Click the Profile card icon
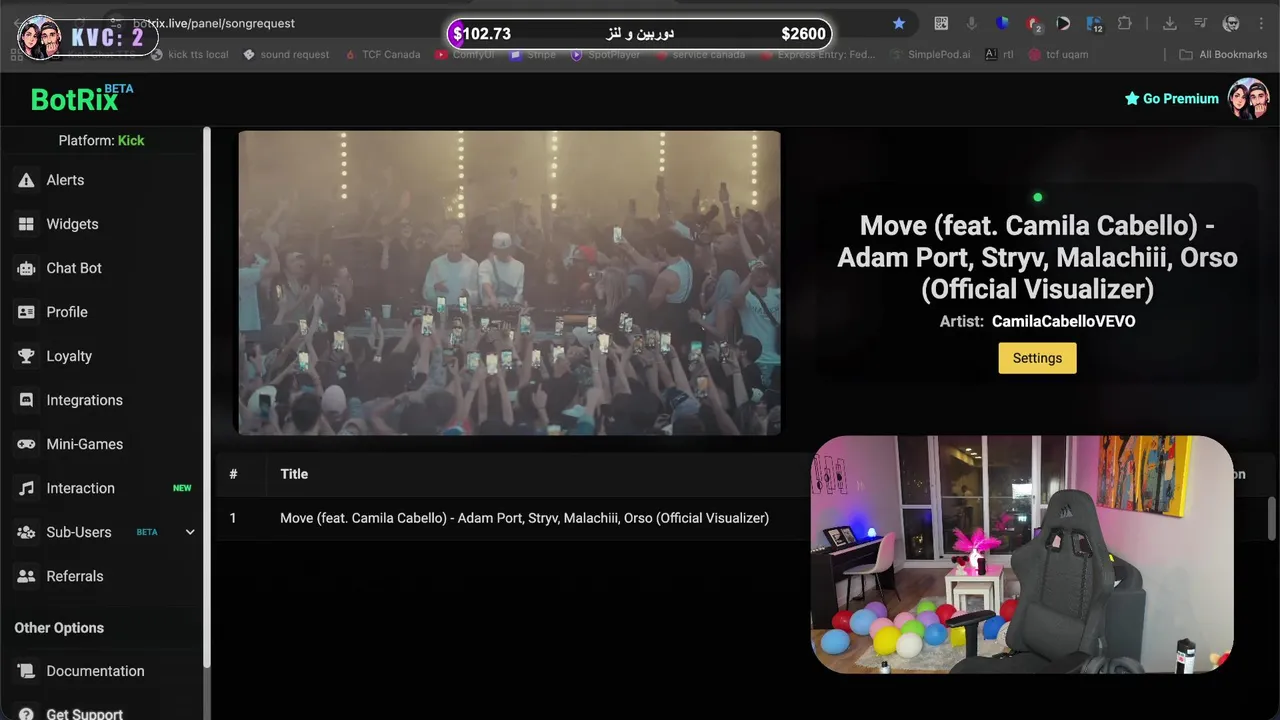Viewport: 1280px width, 720px height. coord(26,312)
